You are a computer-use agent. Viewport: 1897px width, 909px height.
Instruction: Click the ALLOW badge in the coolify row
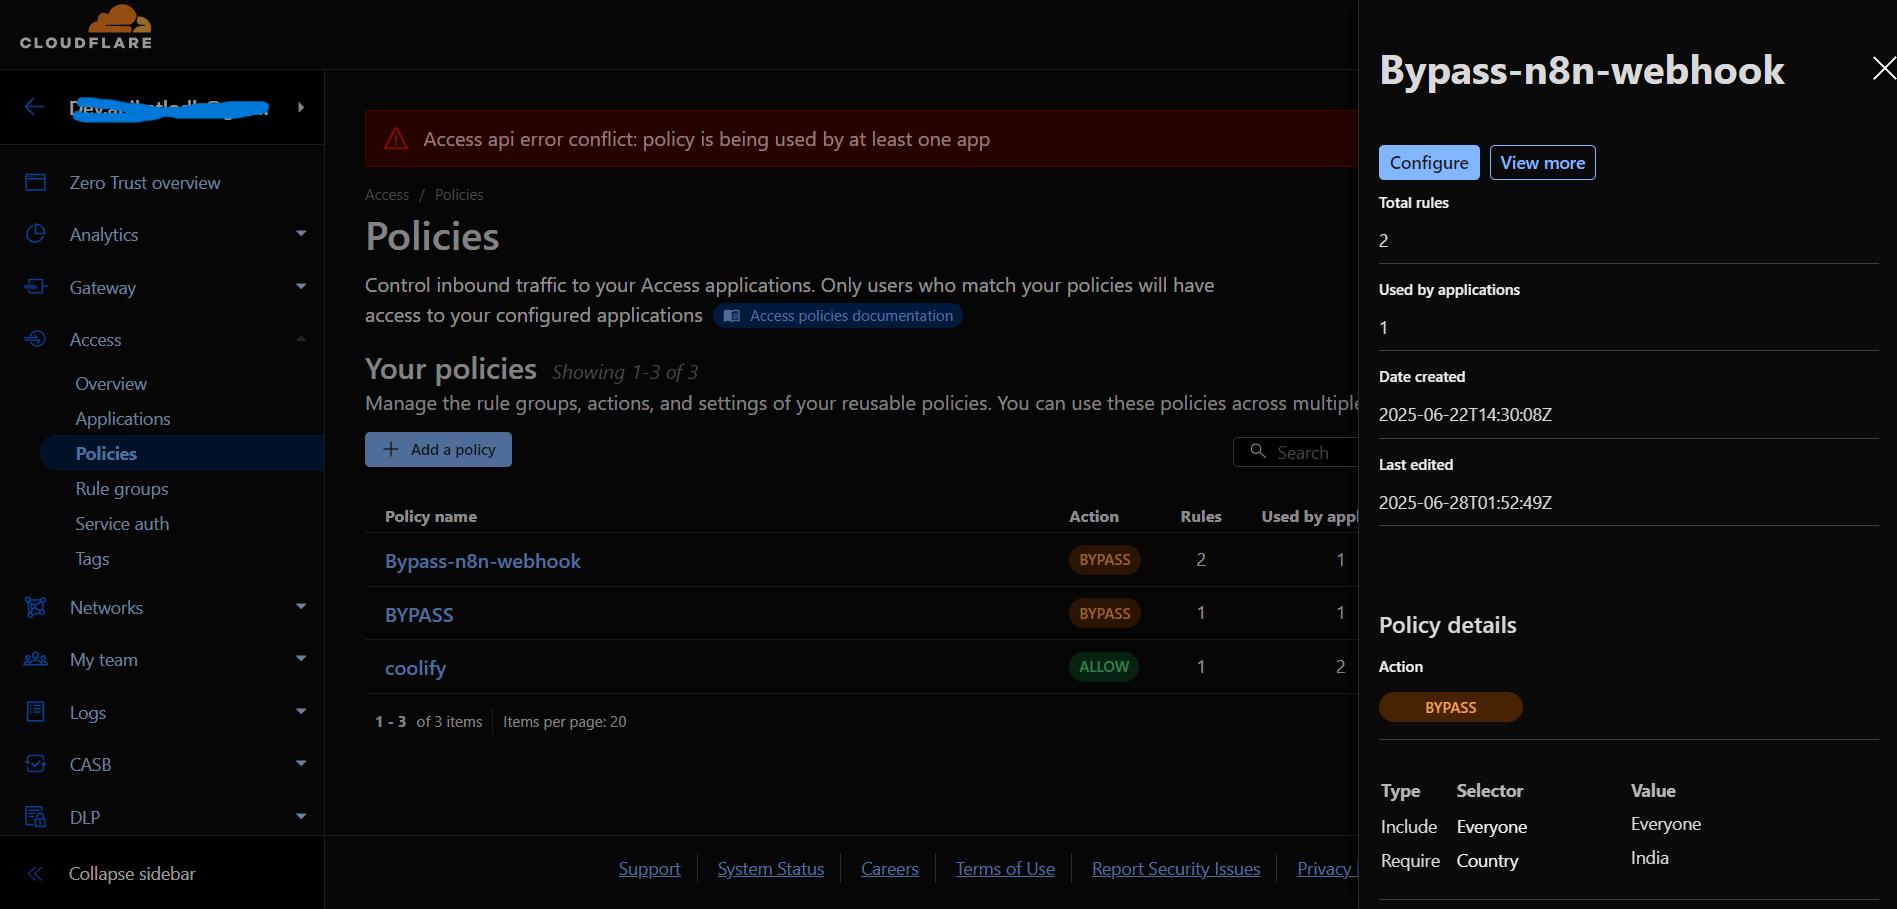point(1104,667)
